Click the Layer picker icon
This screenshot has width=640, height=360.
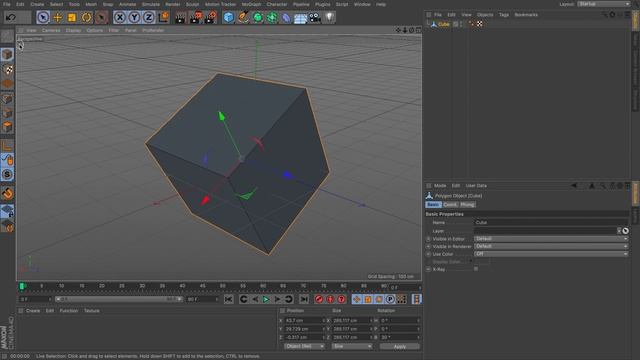click(x=625, y=231)
